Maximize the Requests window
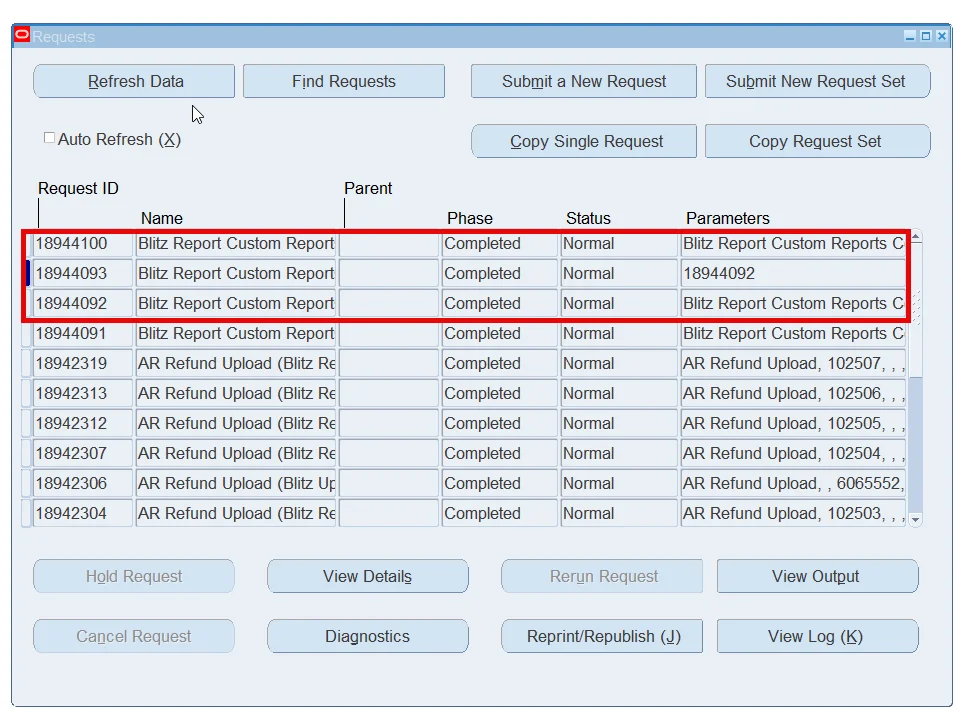 tap(926, 36)
